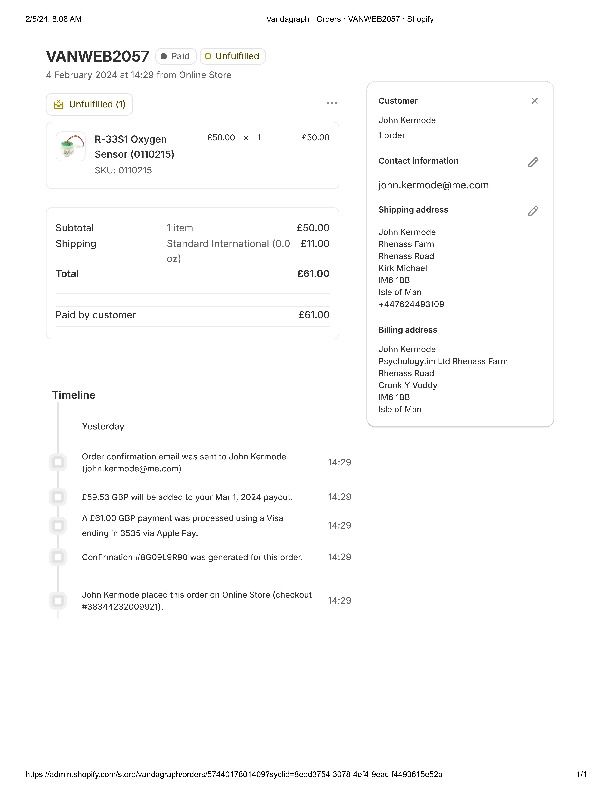Click the Shipping address edit pencil
This screenshot has width=612, height=792.
coord(533,211)
